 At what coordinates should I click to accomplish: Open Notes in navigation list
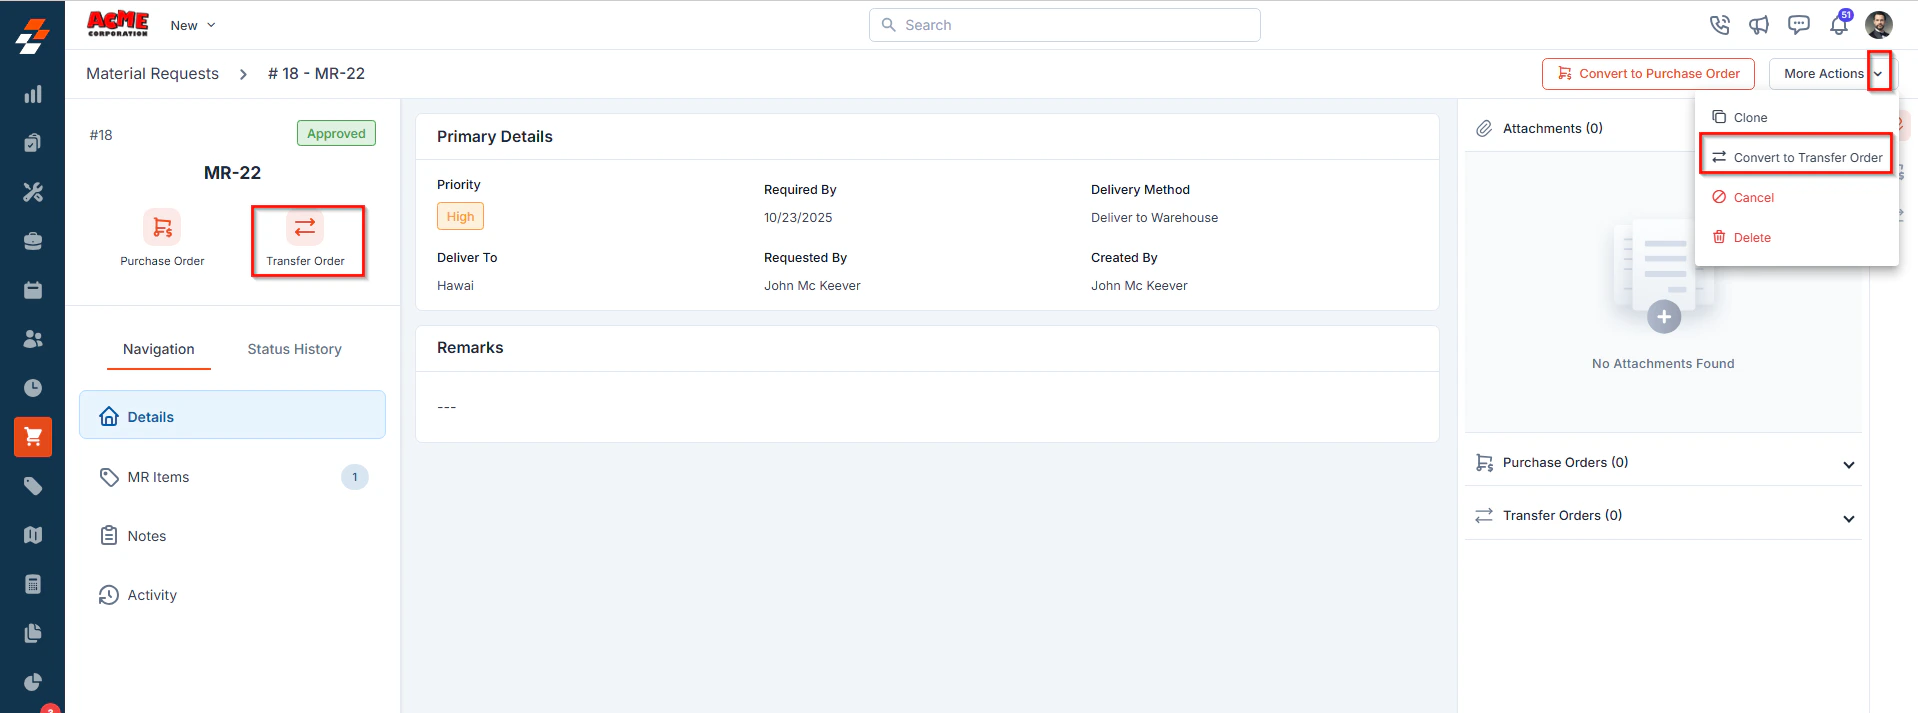click(232, 536)
